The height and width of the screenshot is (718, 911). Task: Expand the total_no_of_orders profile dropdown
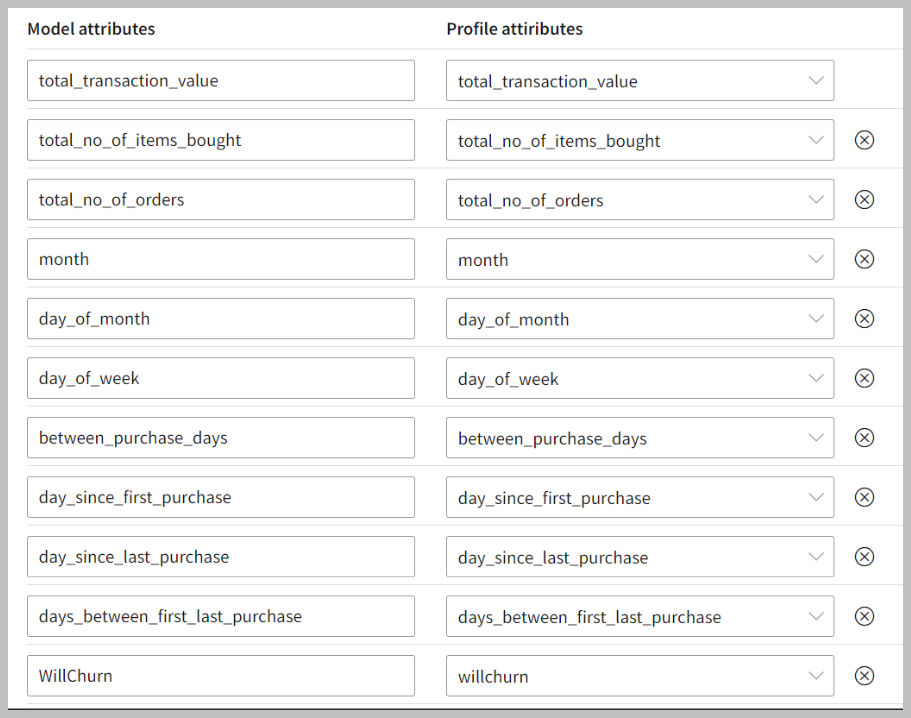click(639, 200)
